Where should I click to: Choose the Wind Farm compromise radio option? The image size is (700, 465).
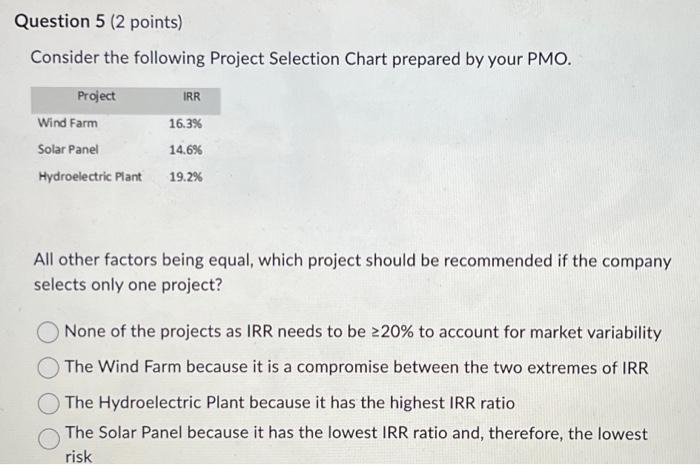point(48,368)
